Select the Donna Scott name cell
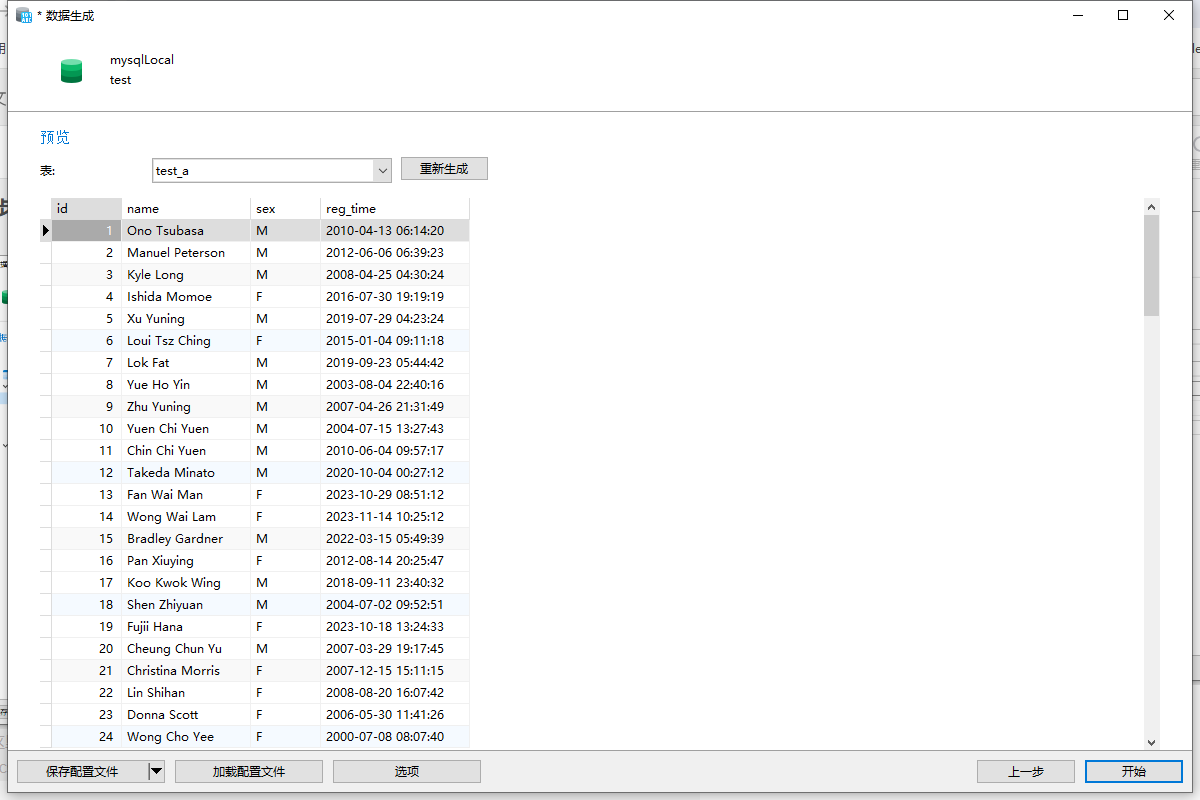 click(x=186, y=714)
